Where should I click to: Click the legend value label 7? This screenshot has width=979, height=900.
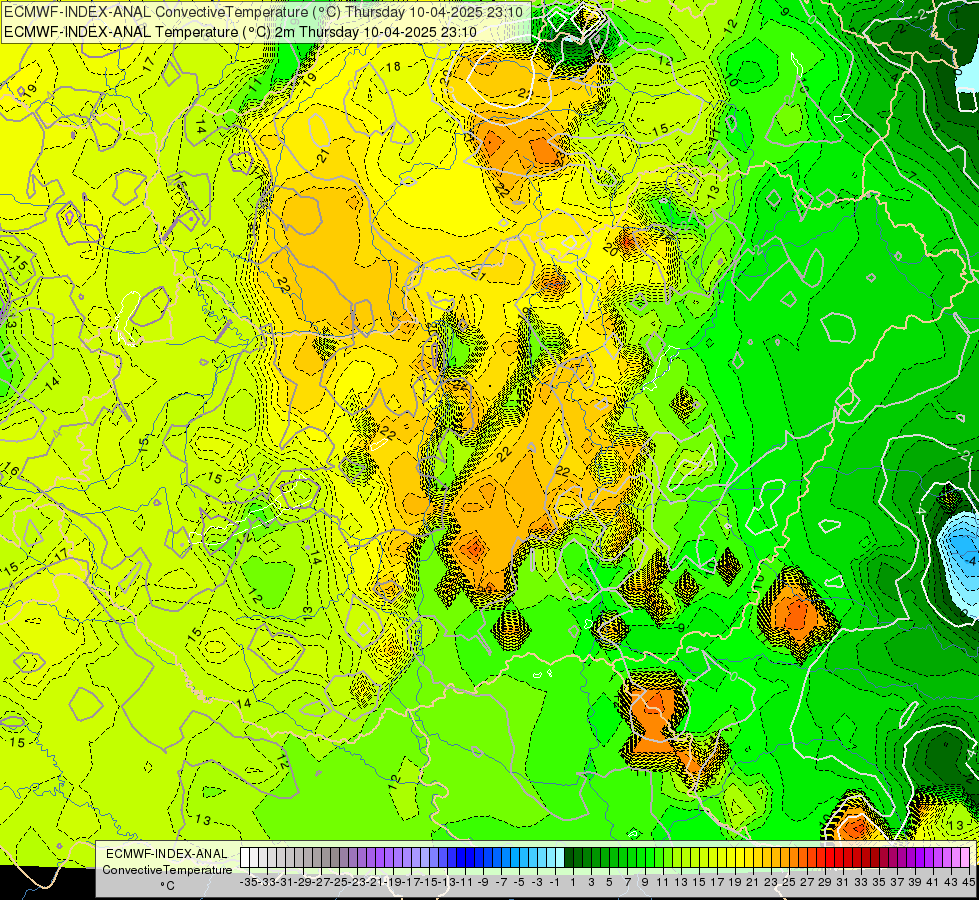[x=627, y=883]
